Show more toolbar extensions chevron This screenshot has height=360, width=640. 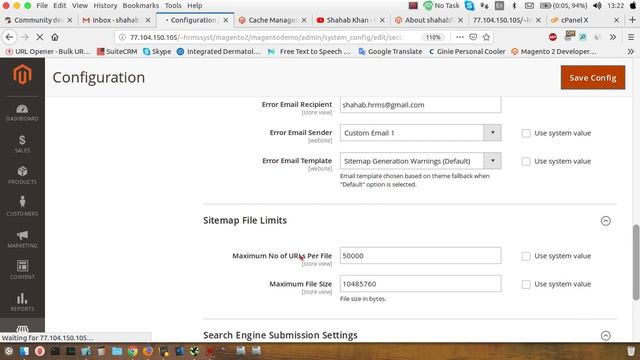tap(613, 37)
